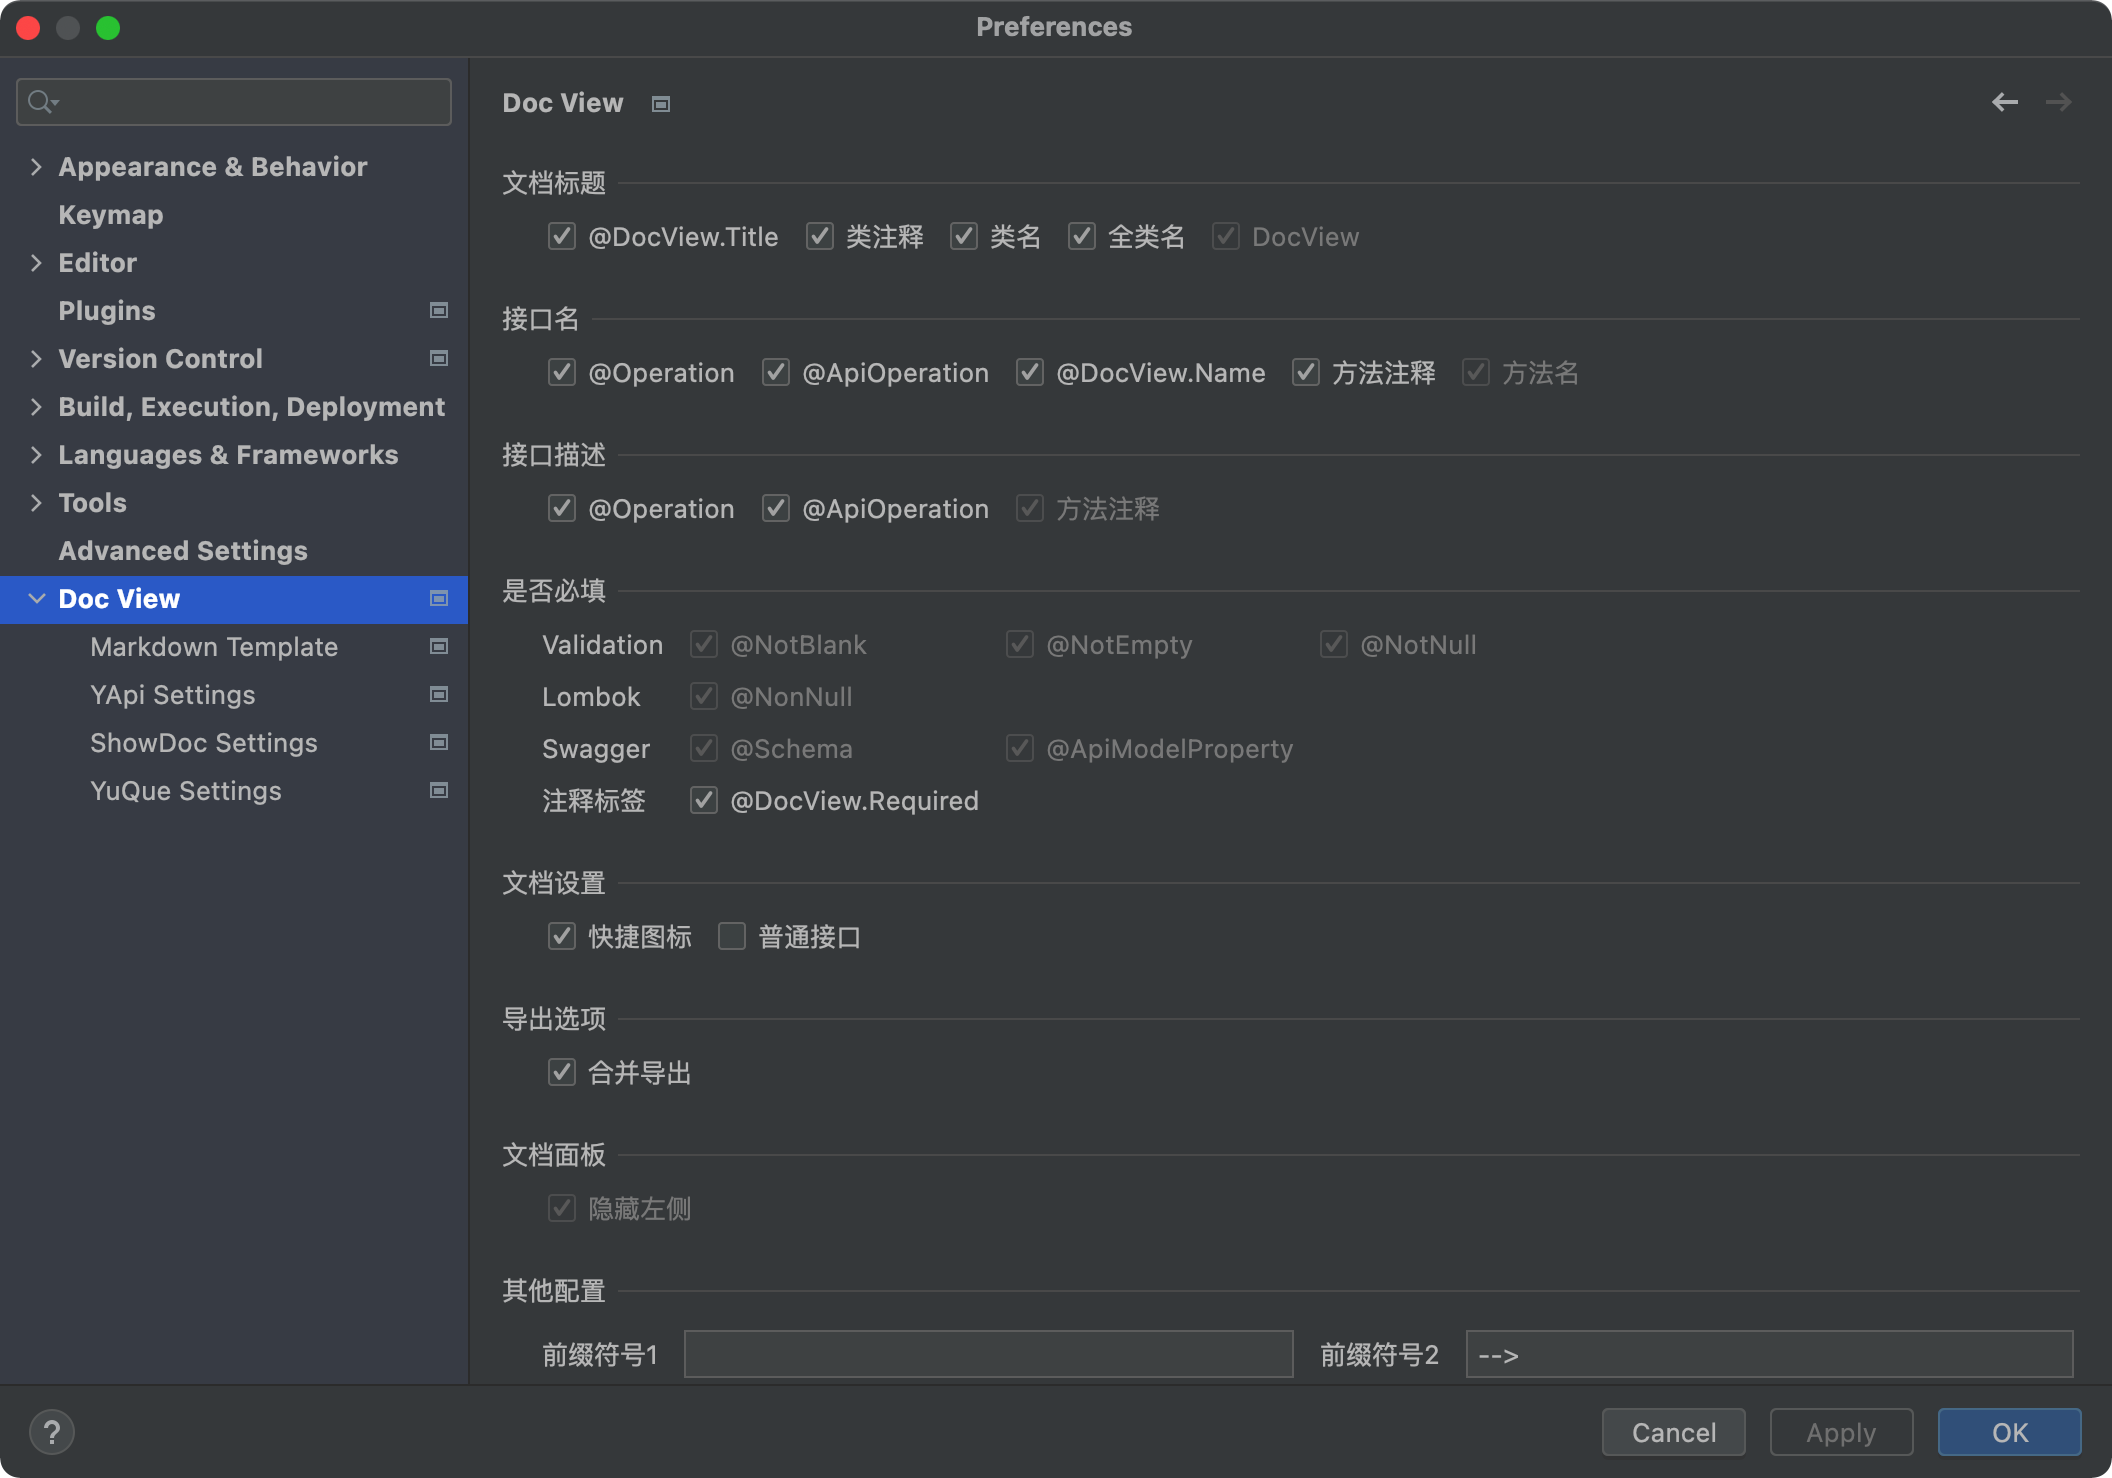Screen dimensions: 2112x1478
Task: Click the OK button
Action: (x=2008, y=1432)
